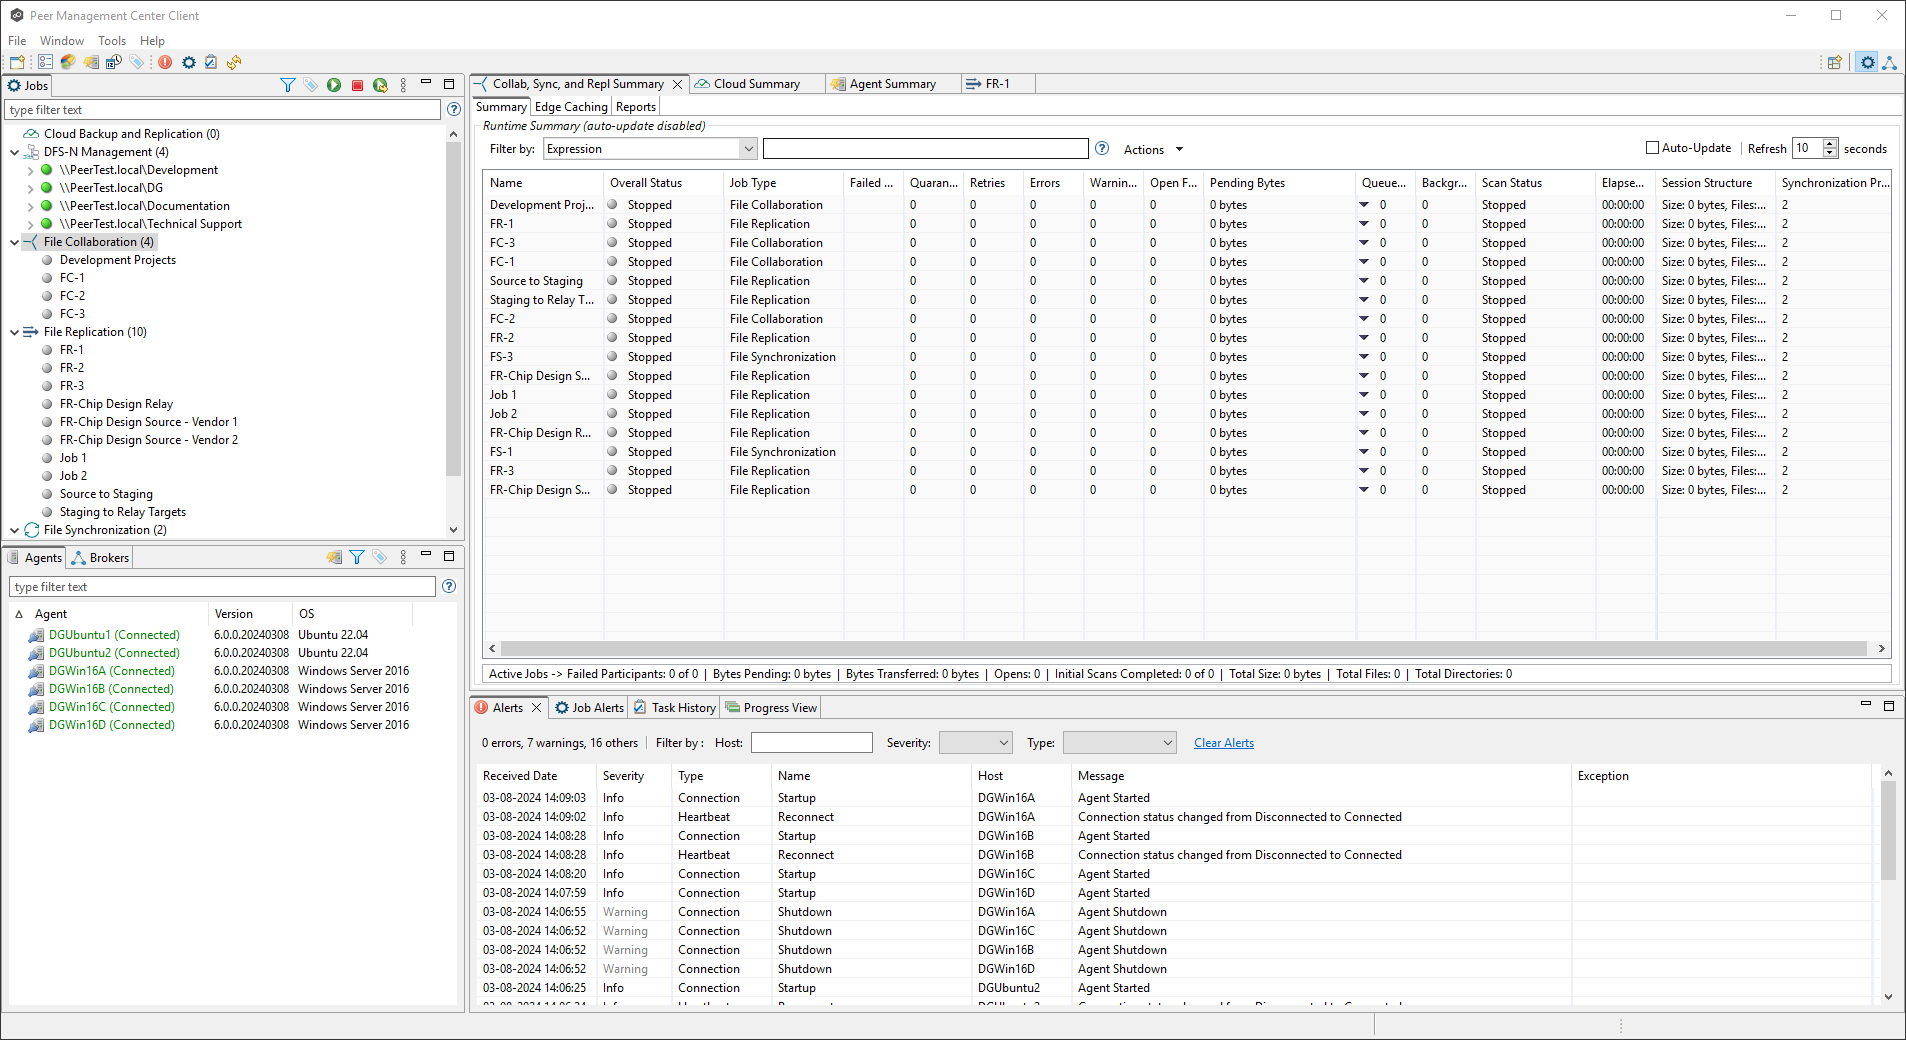Click the red alert icon in main toolbar
Image resolution: width=1906 pixels, height=1040 pixels.
165,62
